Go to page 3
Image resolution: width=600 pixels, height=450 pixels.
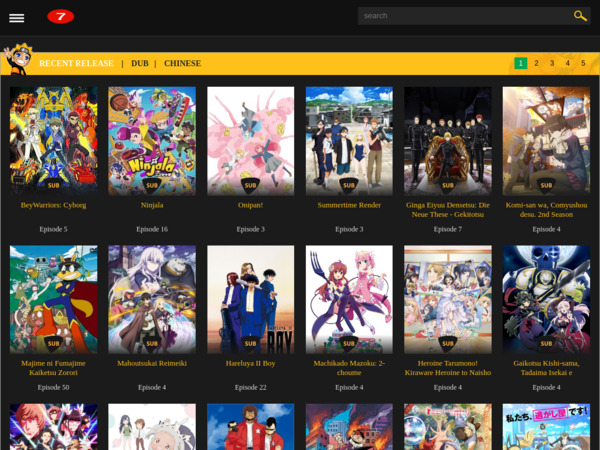552,63
